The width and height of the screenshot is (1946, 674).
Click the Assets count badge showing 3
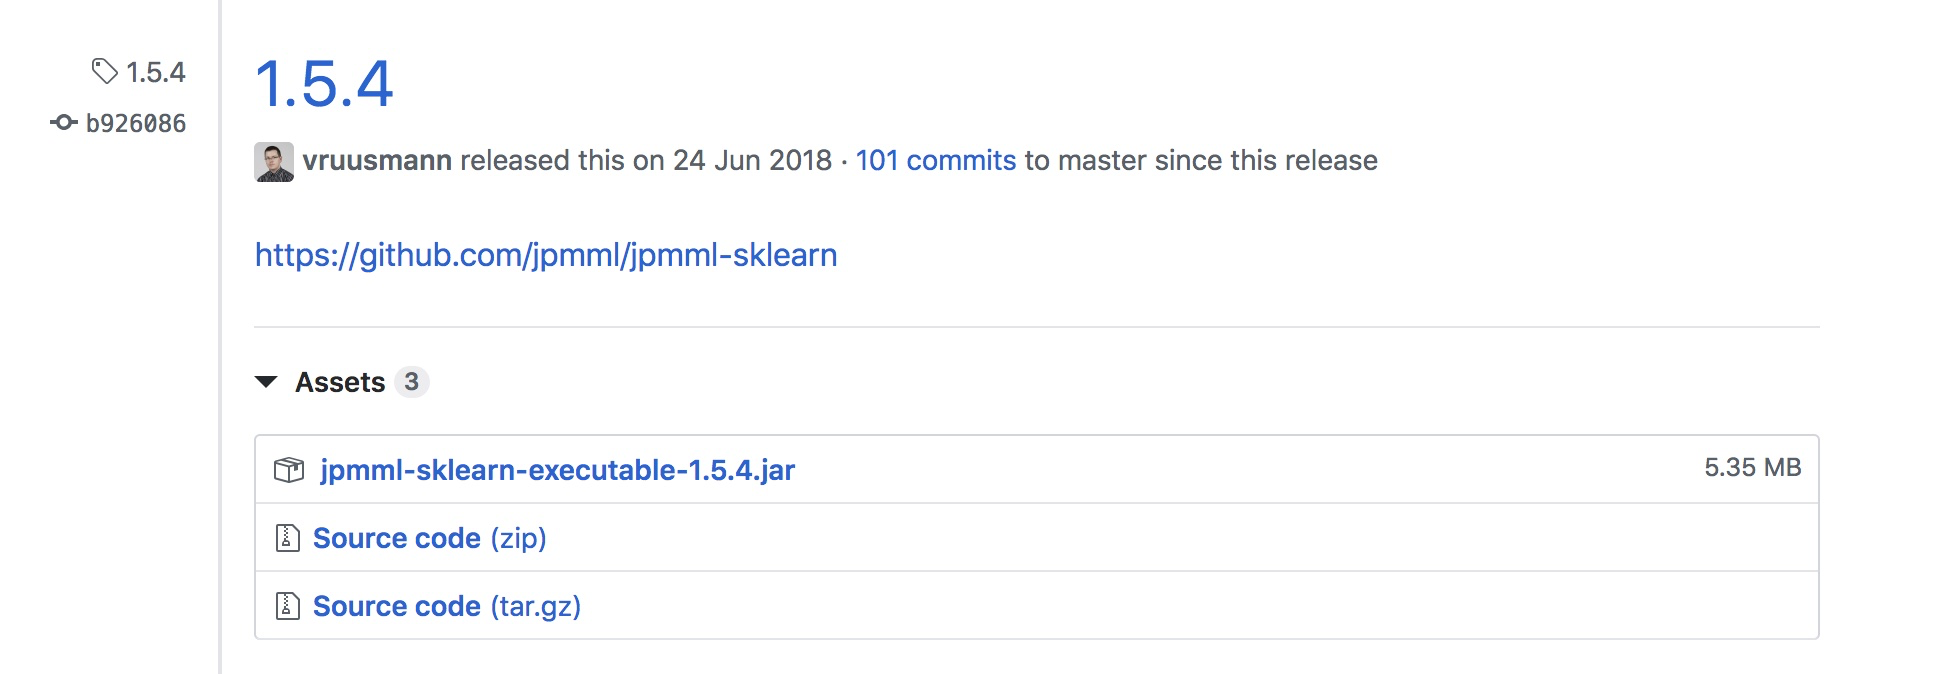[411, 382]
